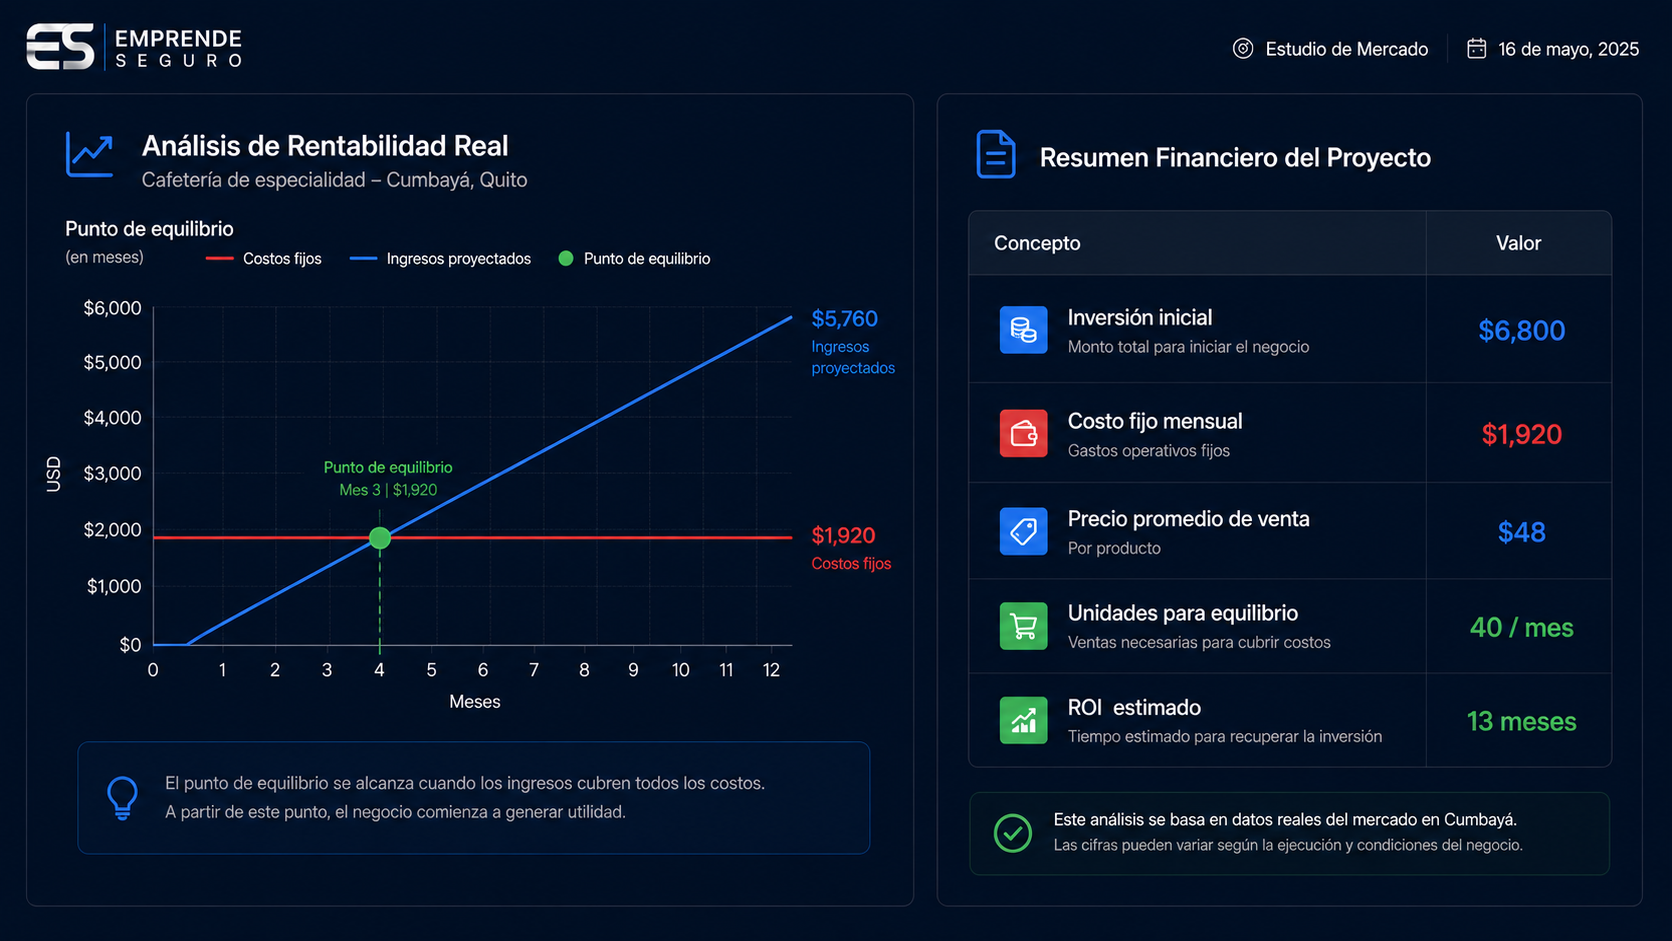Click the Mes 3 | $1,920 chart annotation
Viewport: 1672px width, 941px height.
tap(388, 490)
